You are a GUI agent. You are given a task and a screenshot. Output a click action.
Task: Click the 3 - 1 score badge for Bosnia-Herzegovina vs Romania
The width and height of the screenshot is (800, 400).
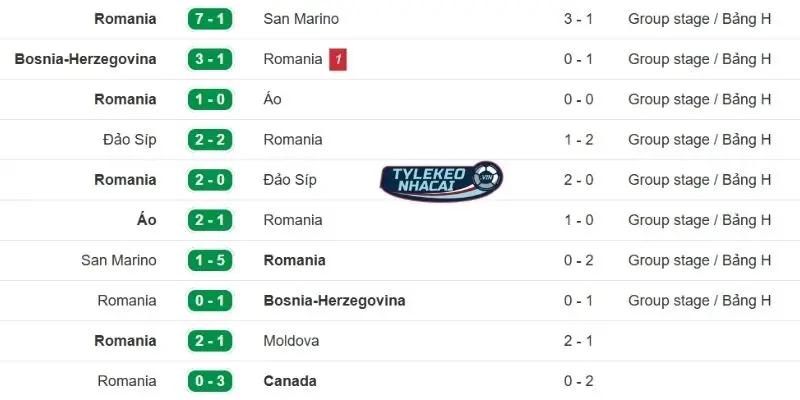coord(210,59)
